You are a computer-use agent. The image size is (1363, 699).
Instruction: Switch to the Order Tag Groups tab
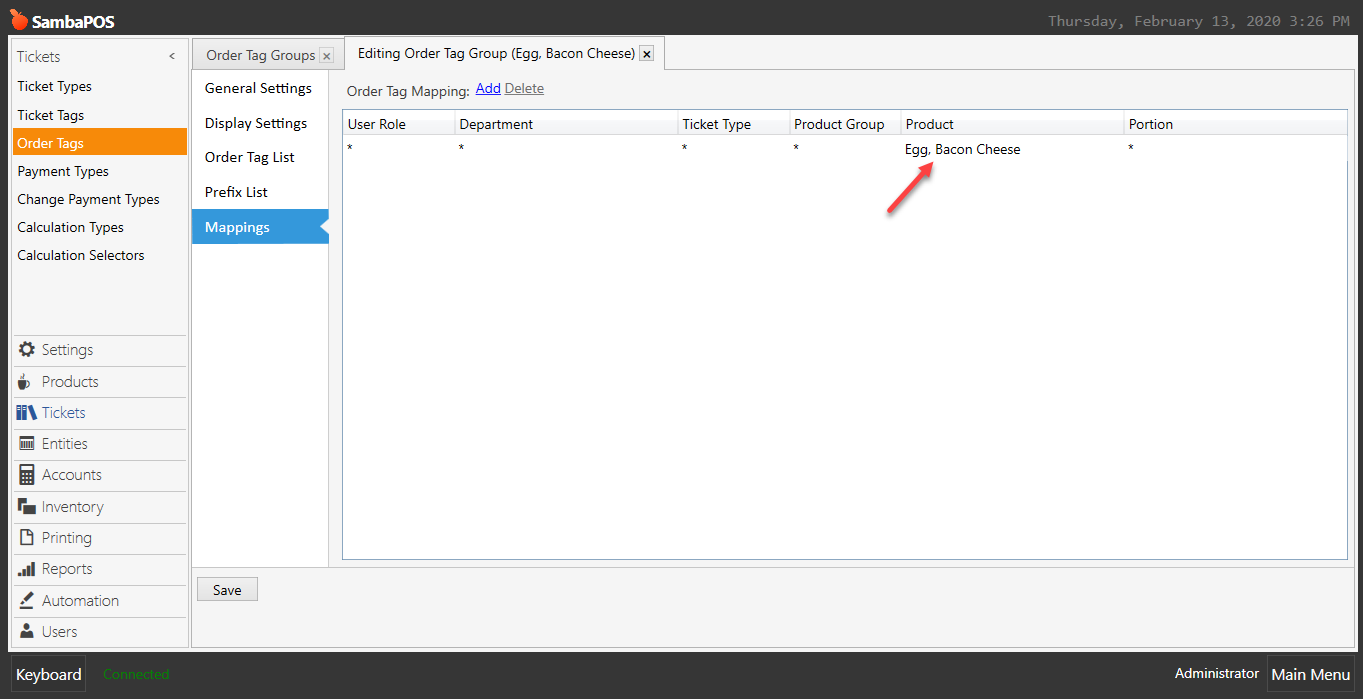point(259,55)
